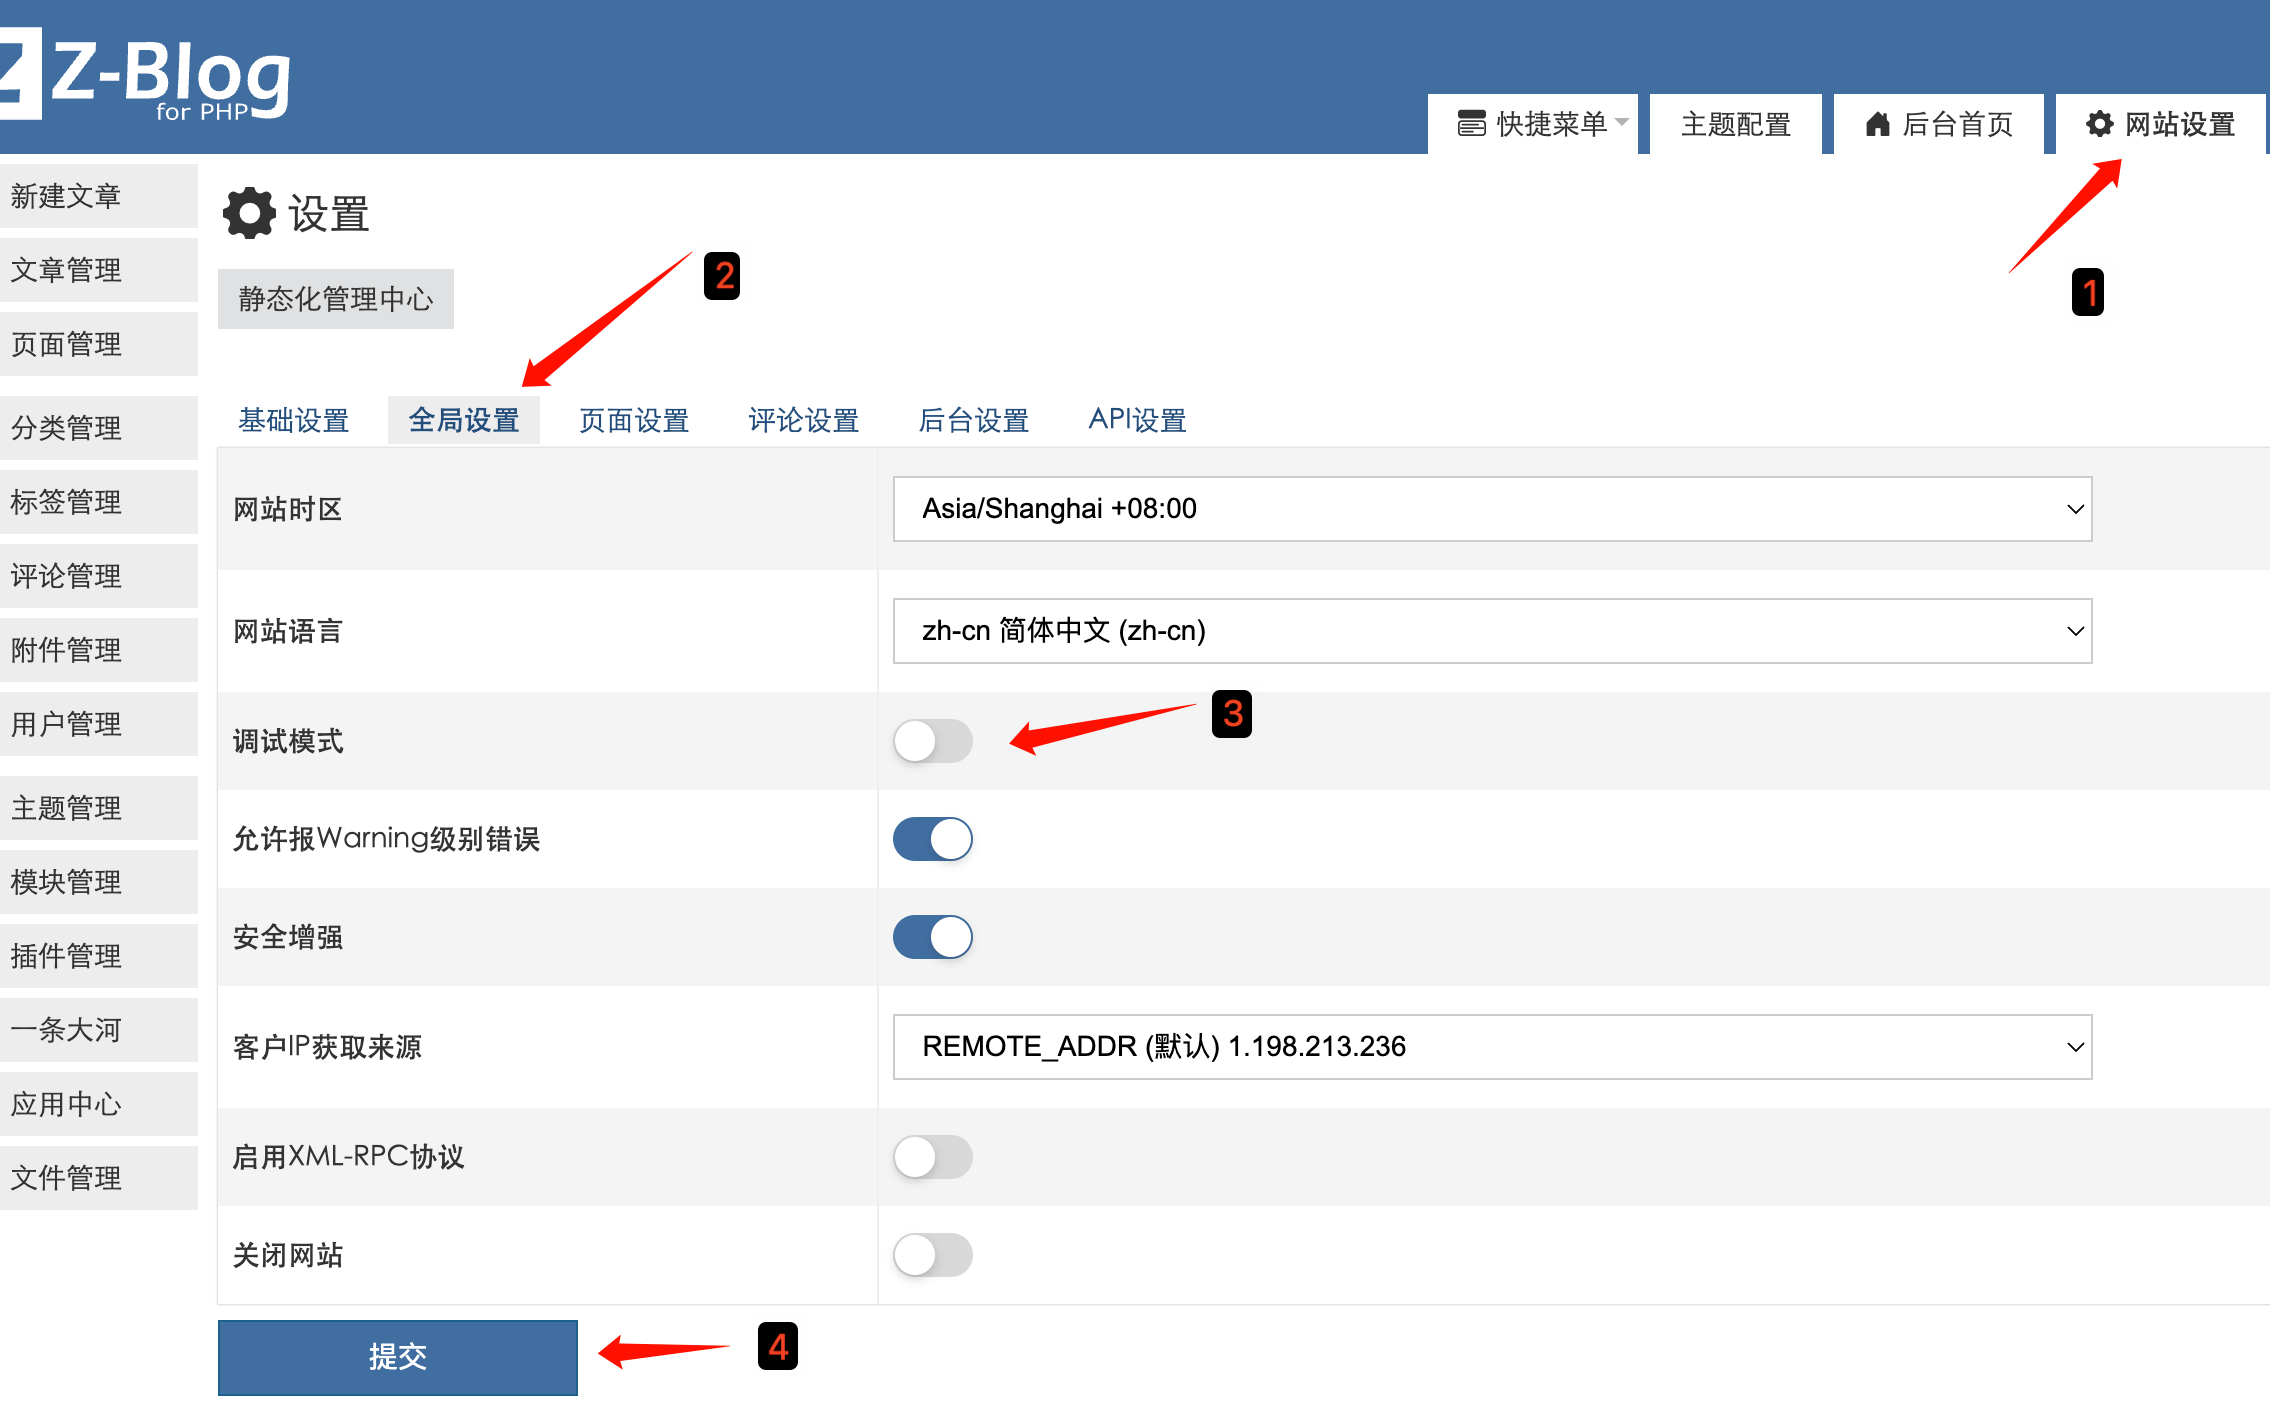
Task: Enable 调试模式 debug mode toggle
Action: 932,741
